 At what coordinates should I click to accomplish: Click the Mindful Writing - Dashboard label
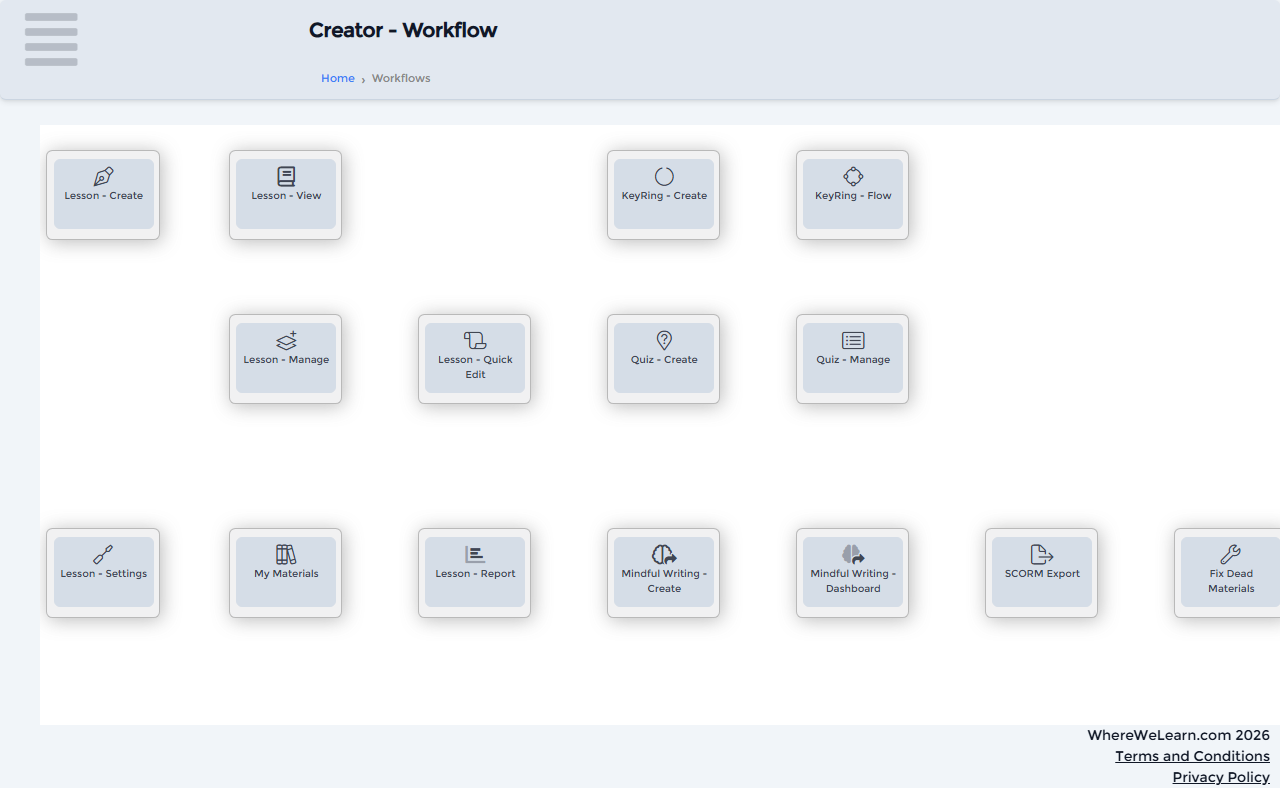click(x=853, y=581)
